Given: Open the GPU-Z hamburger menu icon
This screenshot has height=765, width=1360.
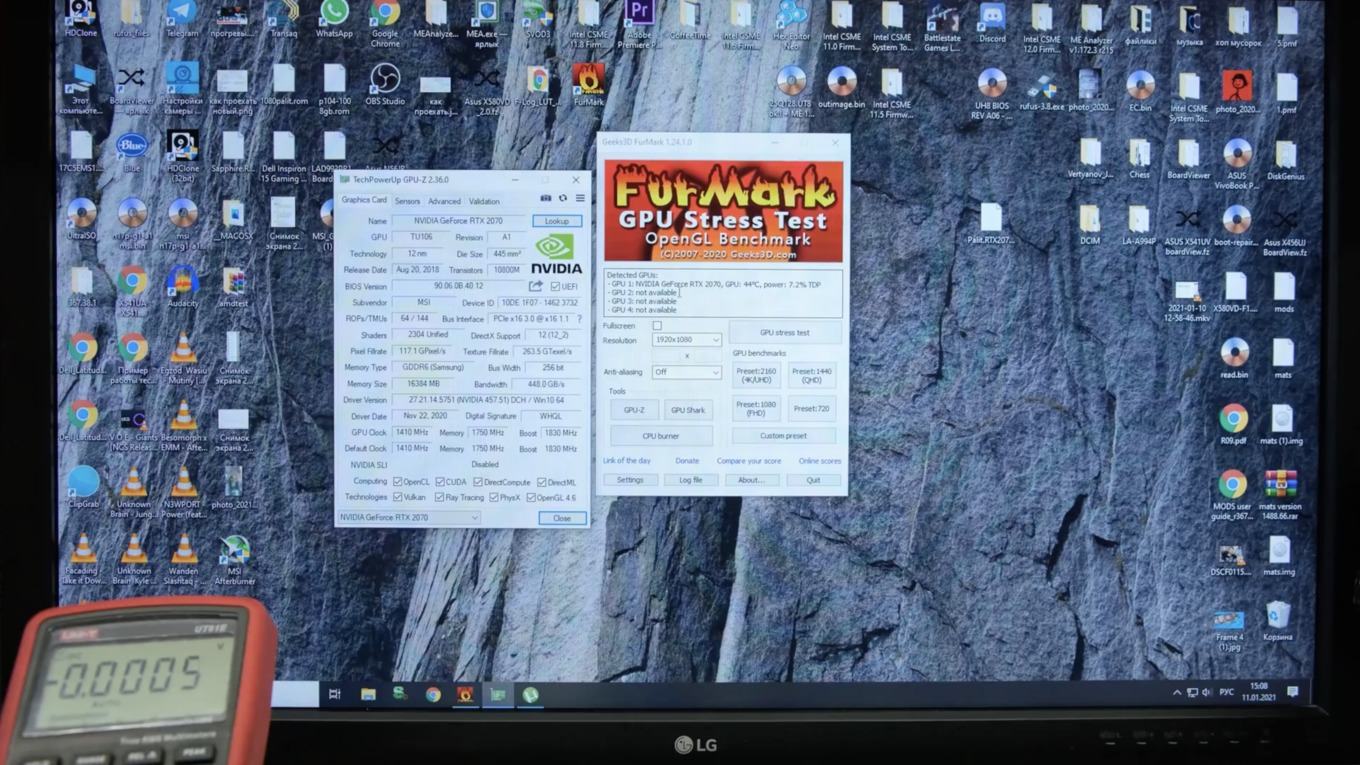Looking at the screenshot, I should click(x=579, y=199).
